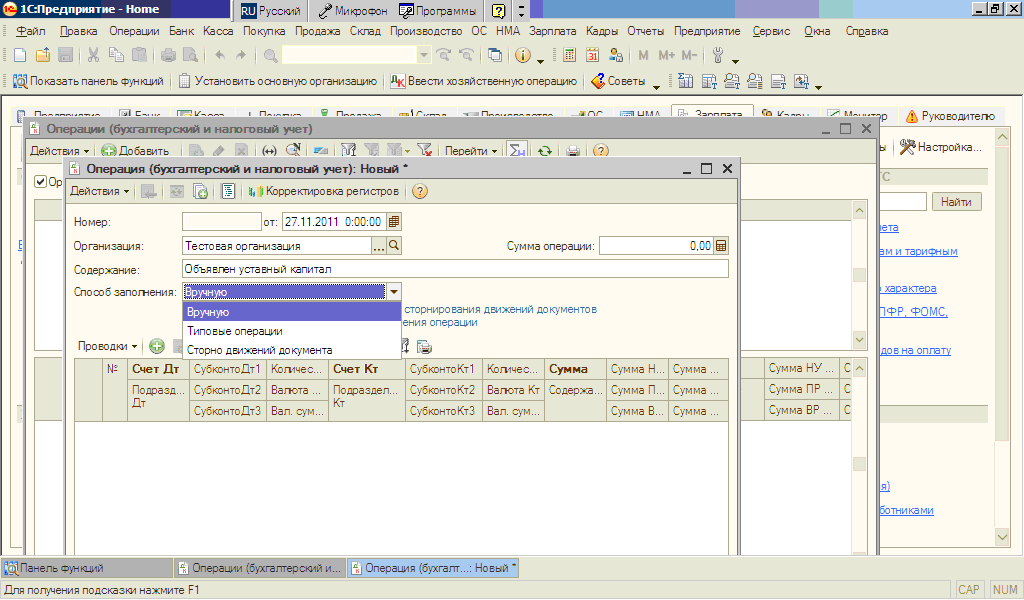Toggle the checkbox in Операции list window
This screenshot has height=600, width=1024.
(x=40, y=182)
